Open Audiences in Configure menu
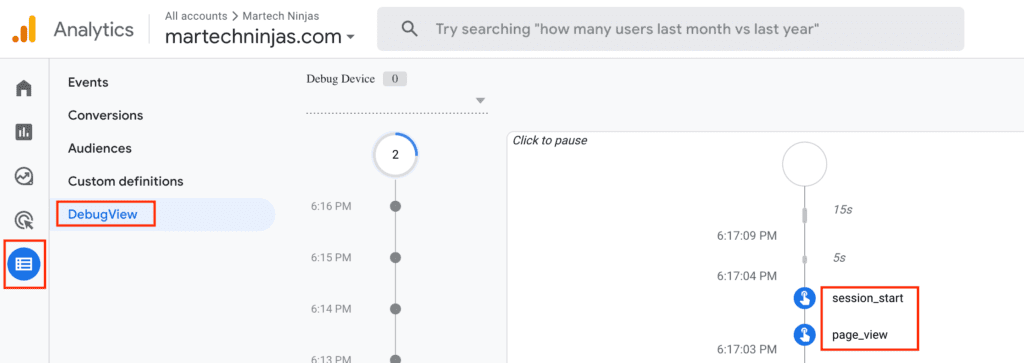 click(99, 148)
